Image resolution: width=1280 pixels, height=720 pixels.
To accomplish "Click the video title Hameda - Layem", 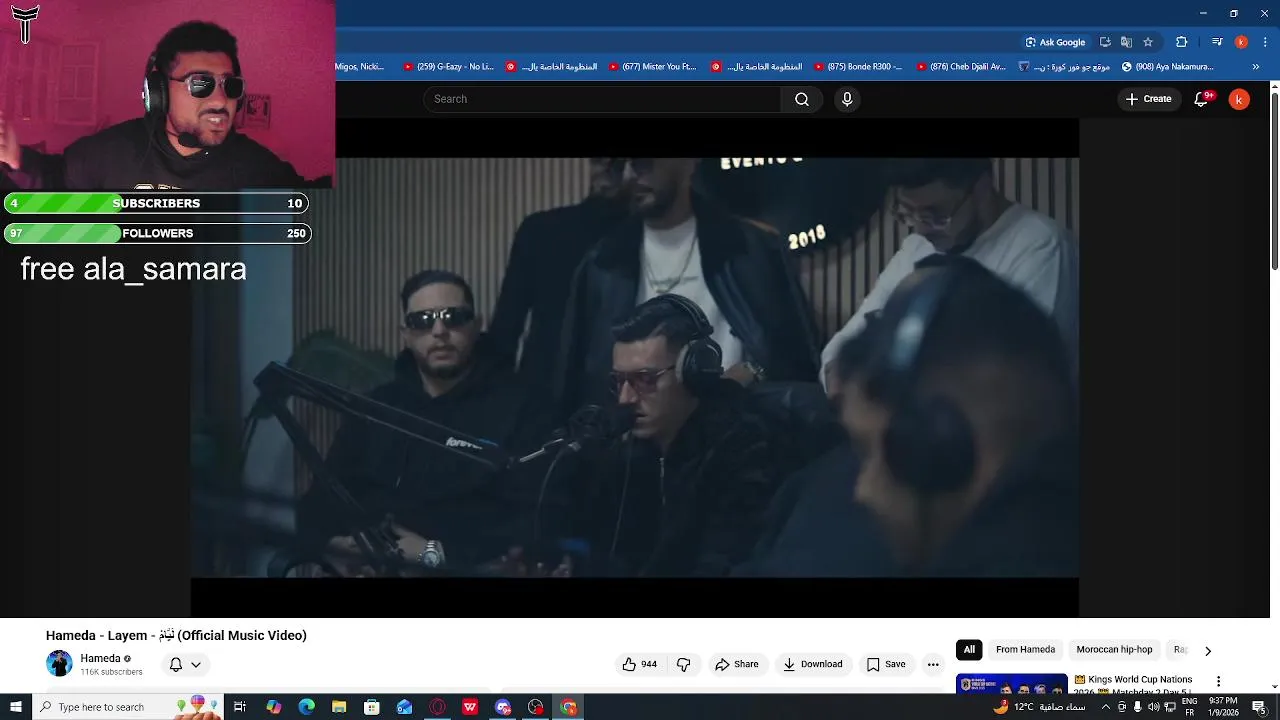I will (176, 635).
